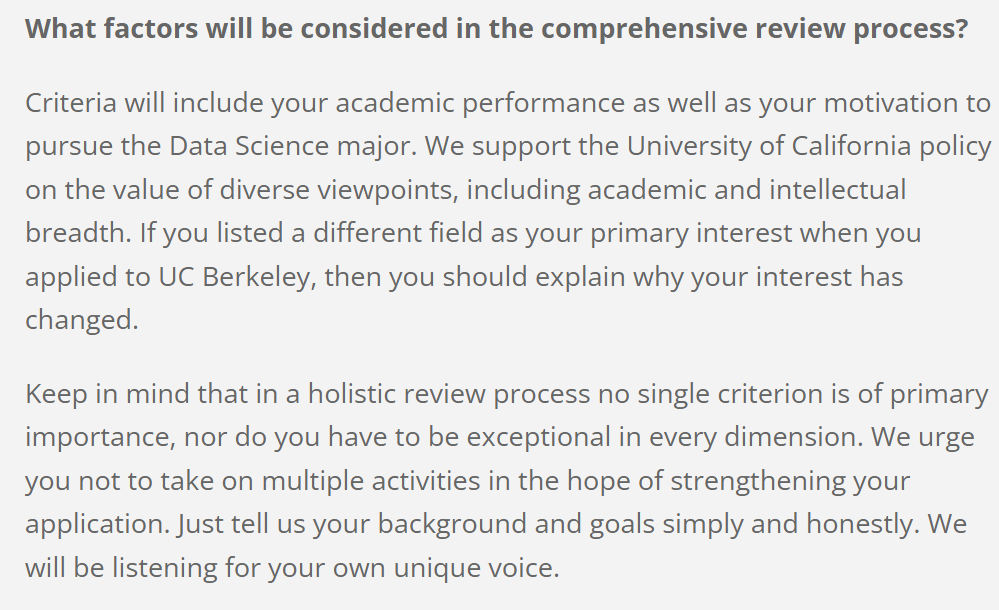Click the word changed ending first paragraph
Screen dimensions: 999x610
[x=82, y=319]
